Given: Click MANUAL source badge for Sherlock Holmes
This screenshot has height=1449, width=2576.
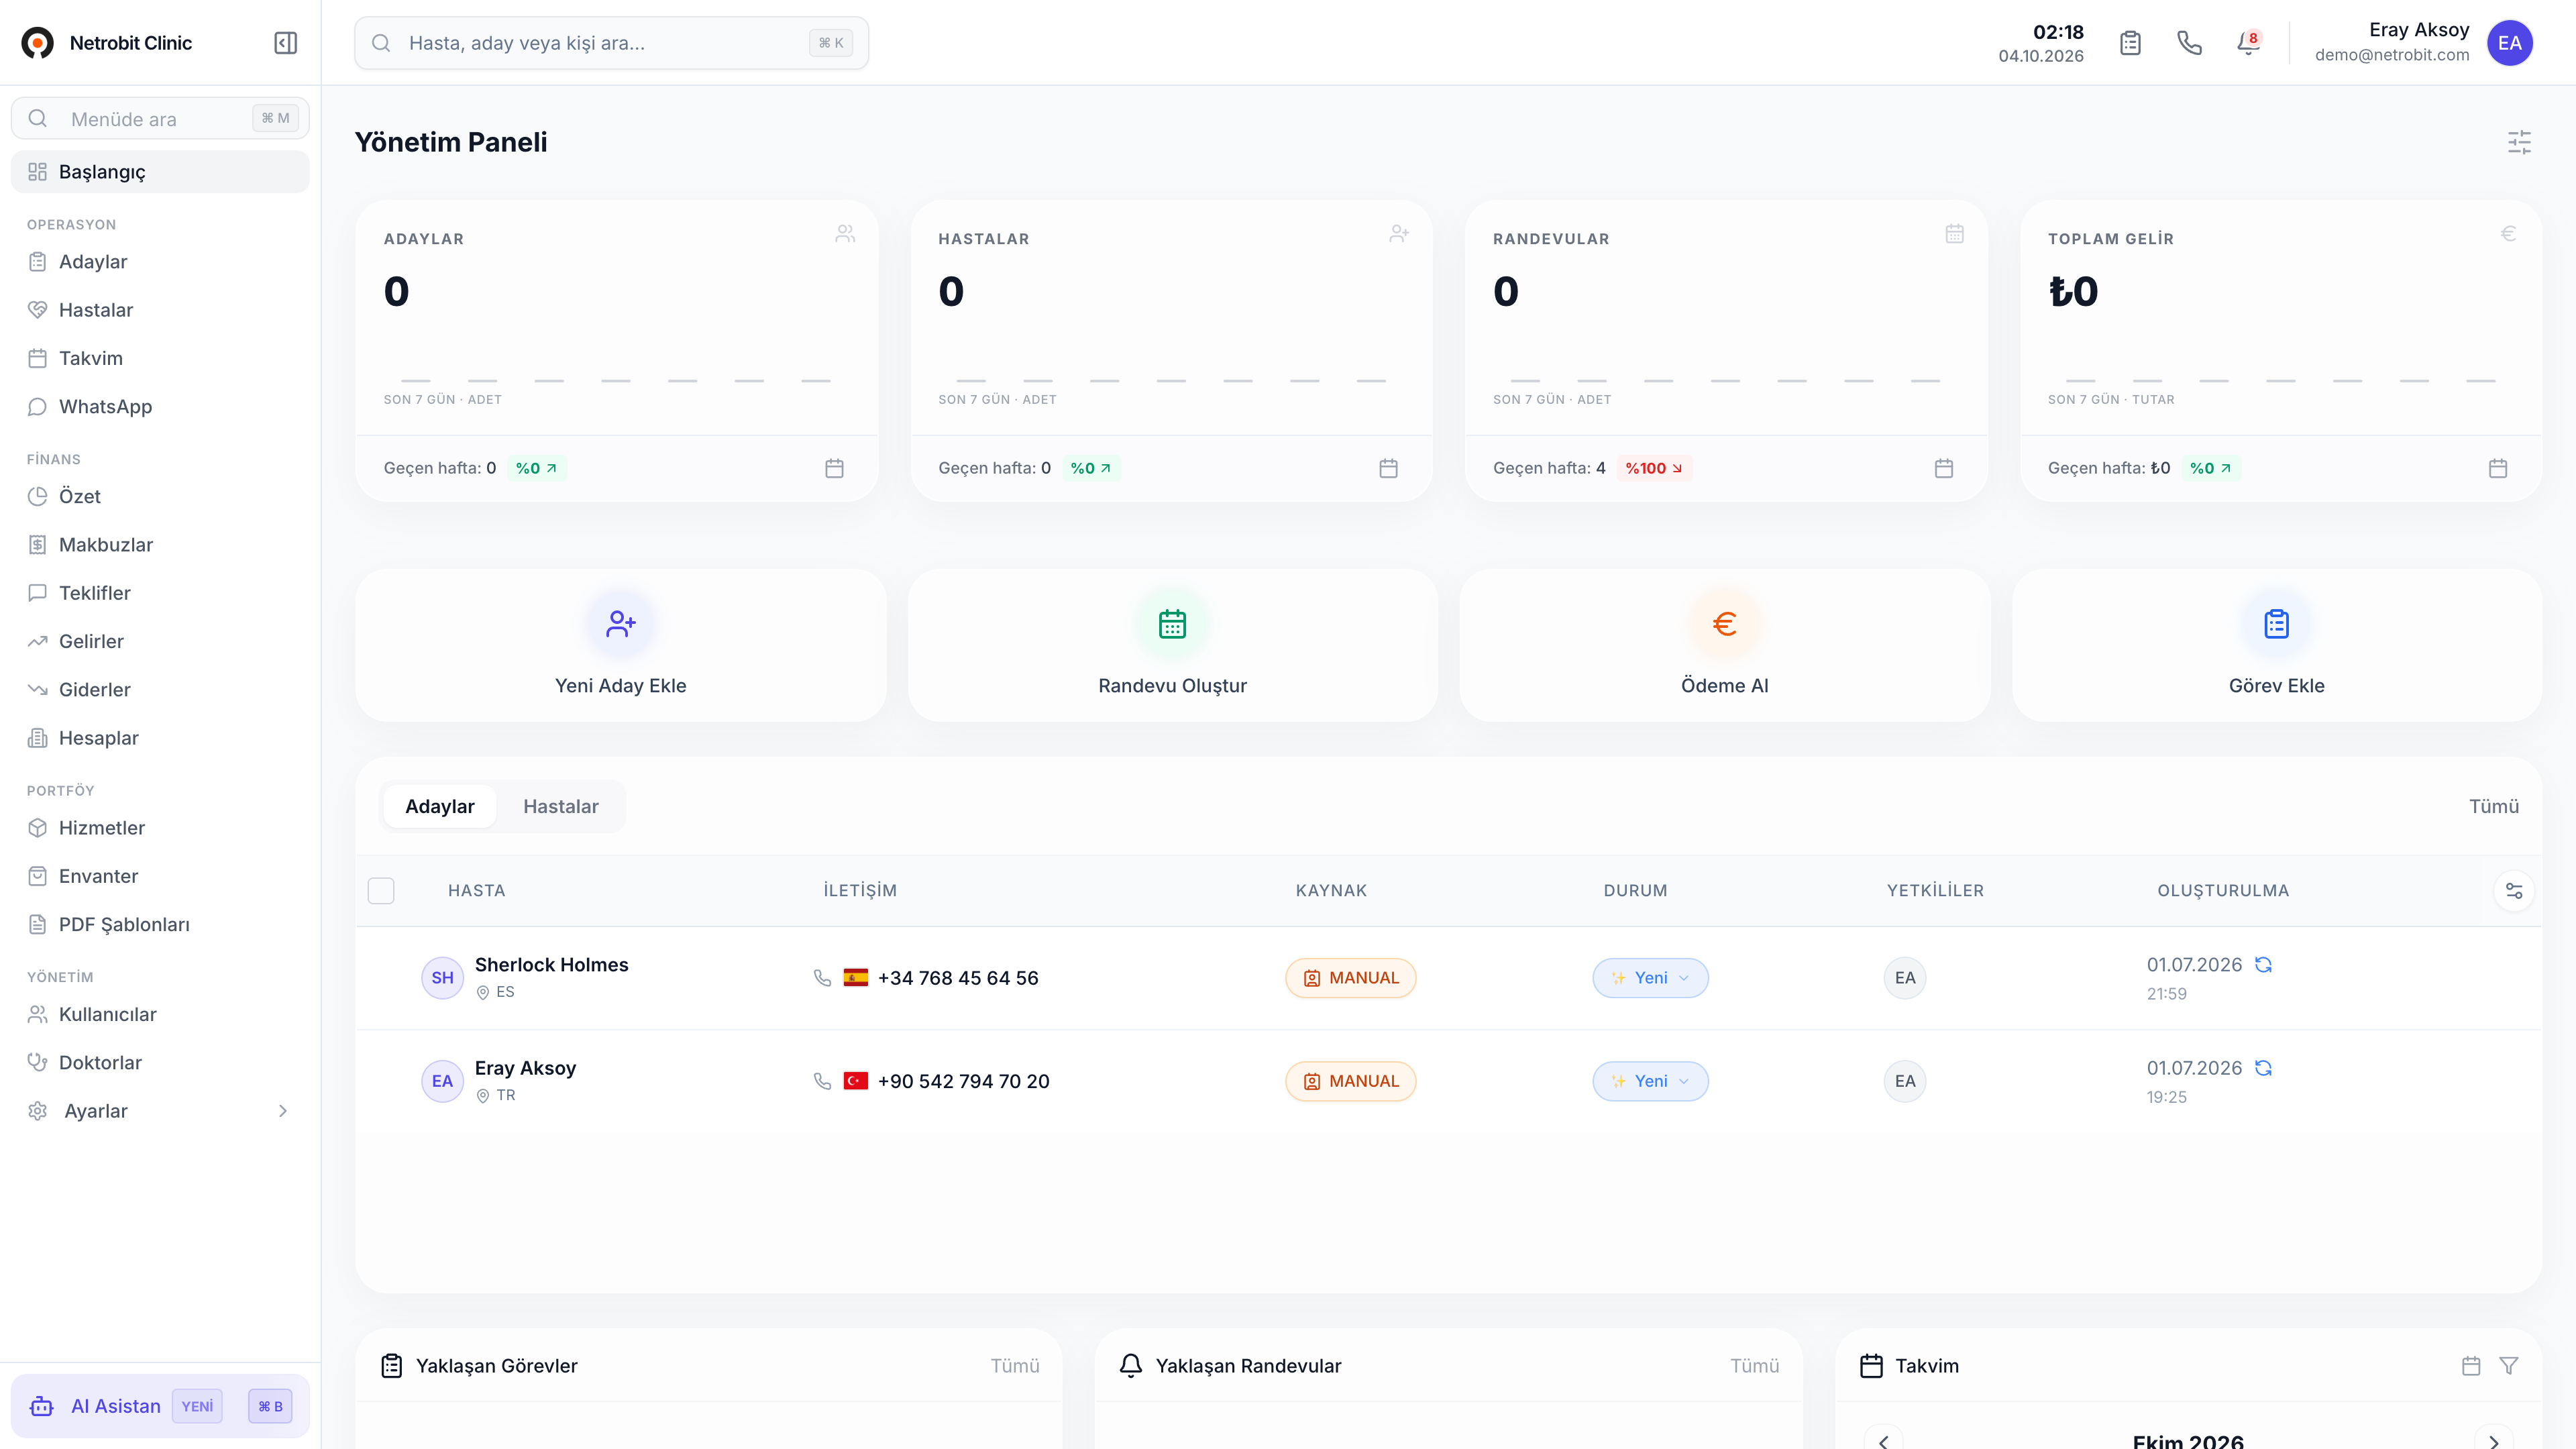Looking at the screenshot, I should tap(1350, 978).
